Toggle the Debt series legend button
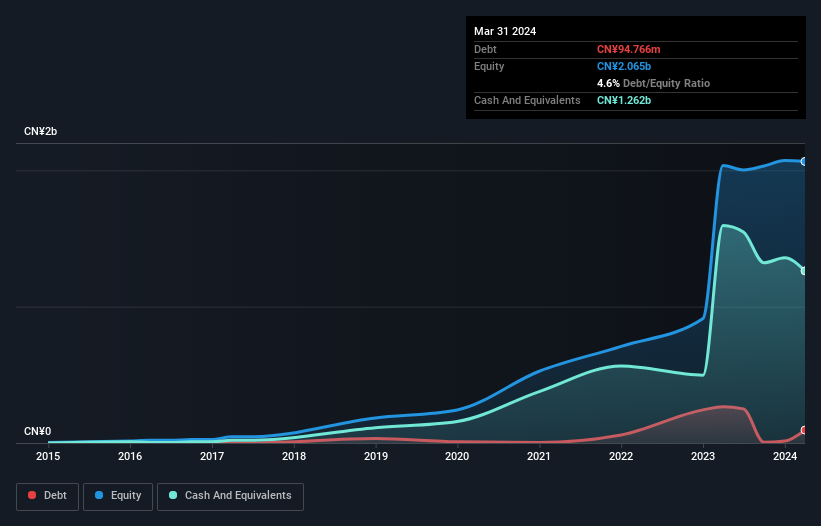 coord(48,496)
